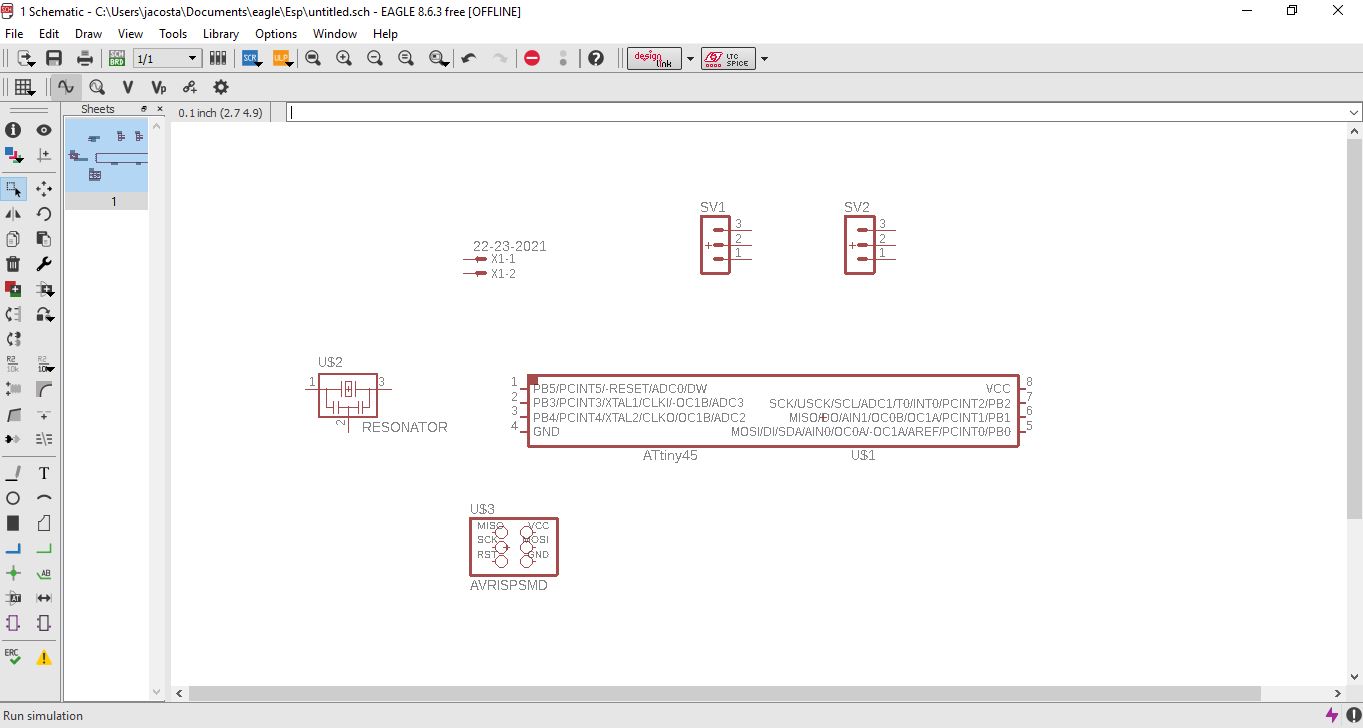Run the ERC check tool
Image resolution: width=1363 pixels, height=728 pixels.
click(x=13, y=657)
